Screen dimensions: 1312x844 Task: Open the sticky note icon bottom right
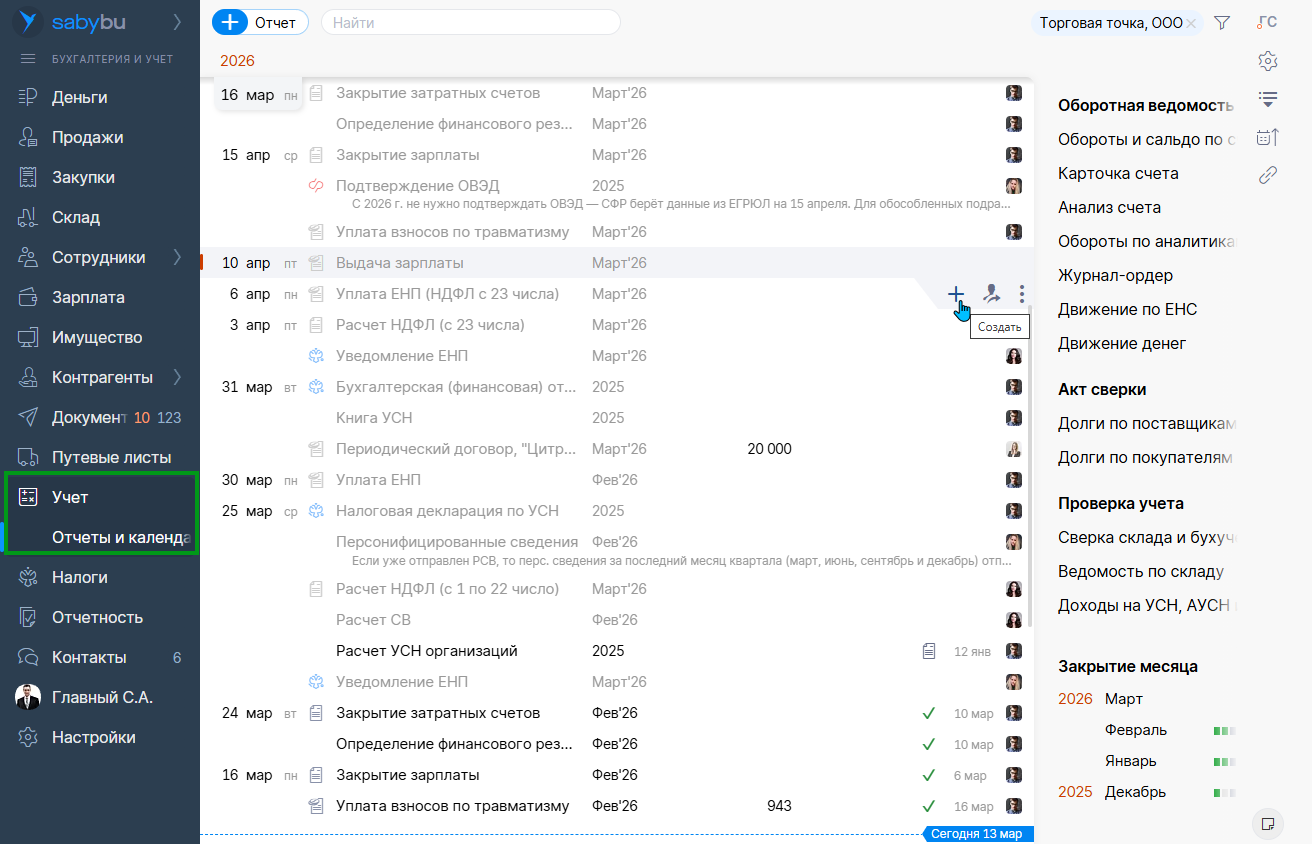point(1268,823)
